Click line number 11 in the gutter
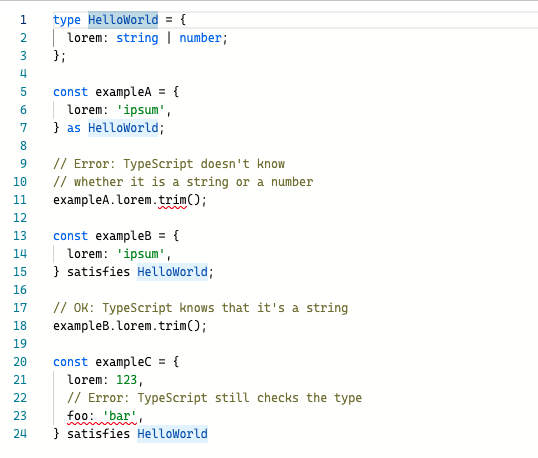Viewport: 538px width, 458px height. [x=20, y=200]
